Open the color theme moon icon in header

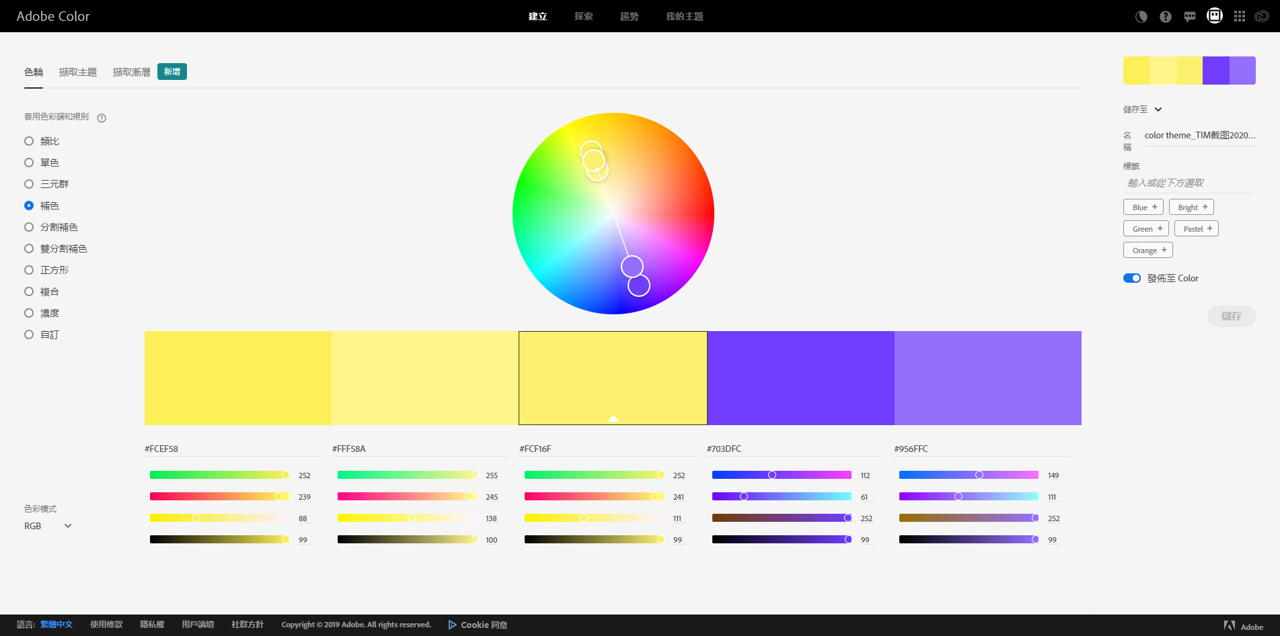(1141, 17)
